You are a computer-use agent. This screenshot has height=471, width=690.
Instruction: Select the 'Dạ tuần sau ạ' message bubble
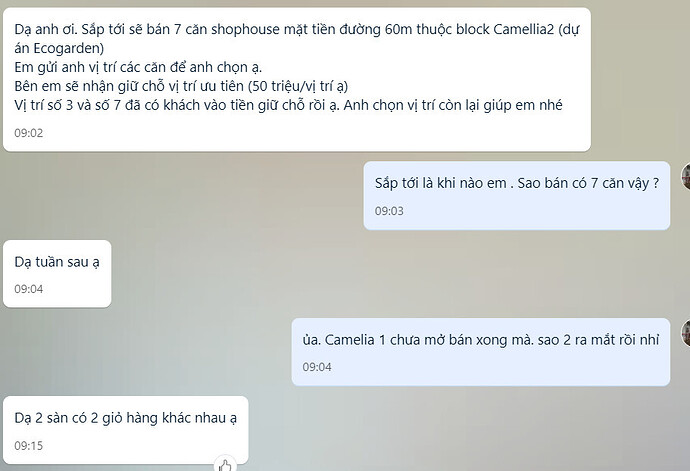coord(57,274)
